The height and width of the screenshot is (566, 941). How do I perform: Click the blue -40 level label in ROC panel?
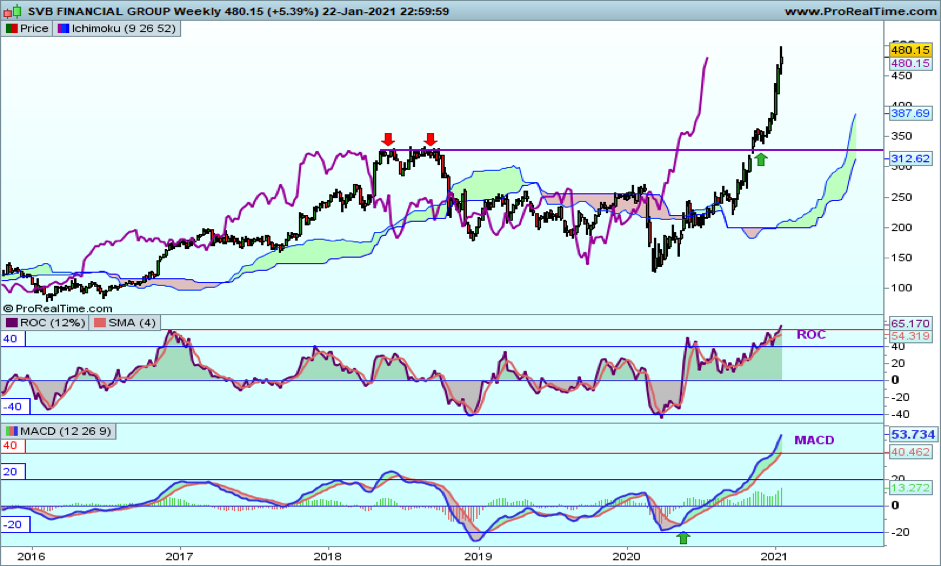click(x=15, y=407)
